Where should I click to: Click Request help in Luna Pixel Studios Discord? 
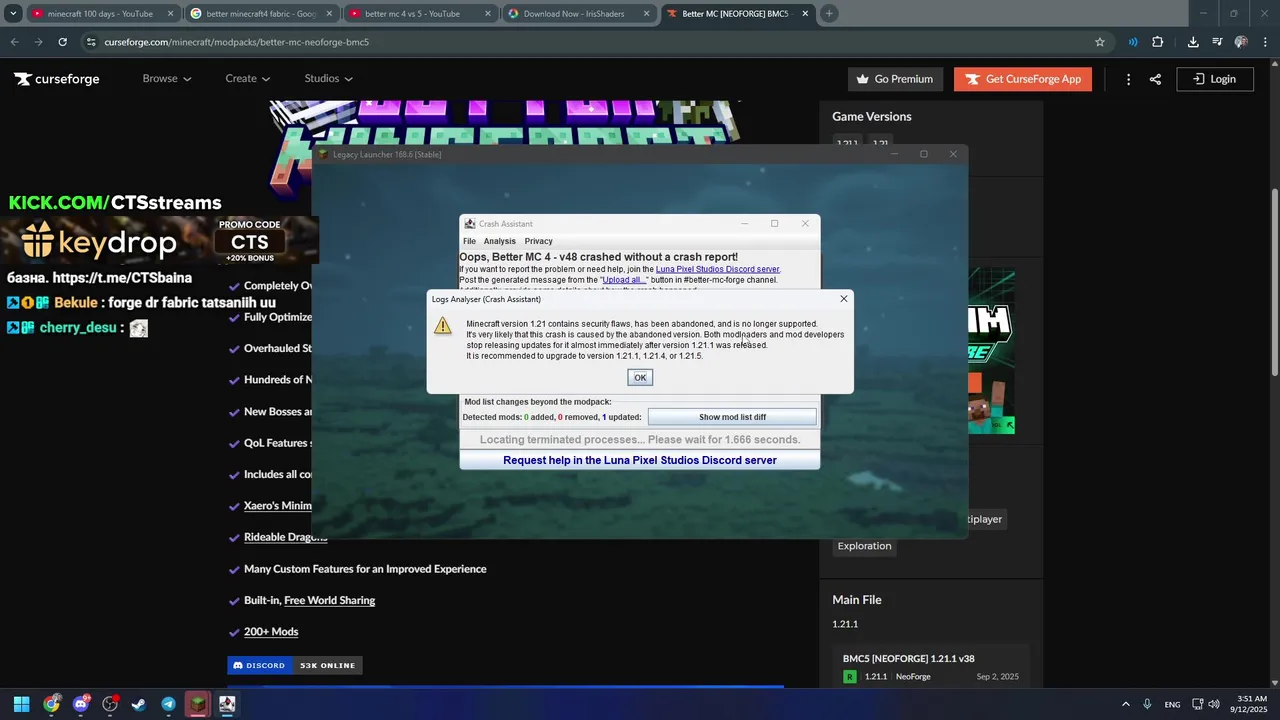point(640,460)
